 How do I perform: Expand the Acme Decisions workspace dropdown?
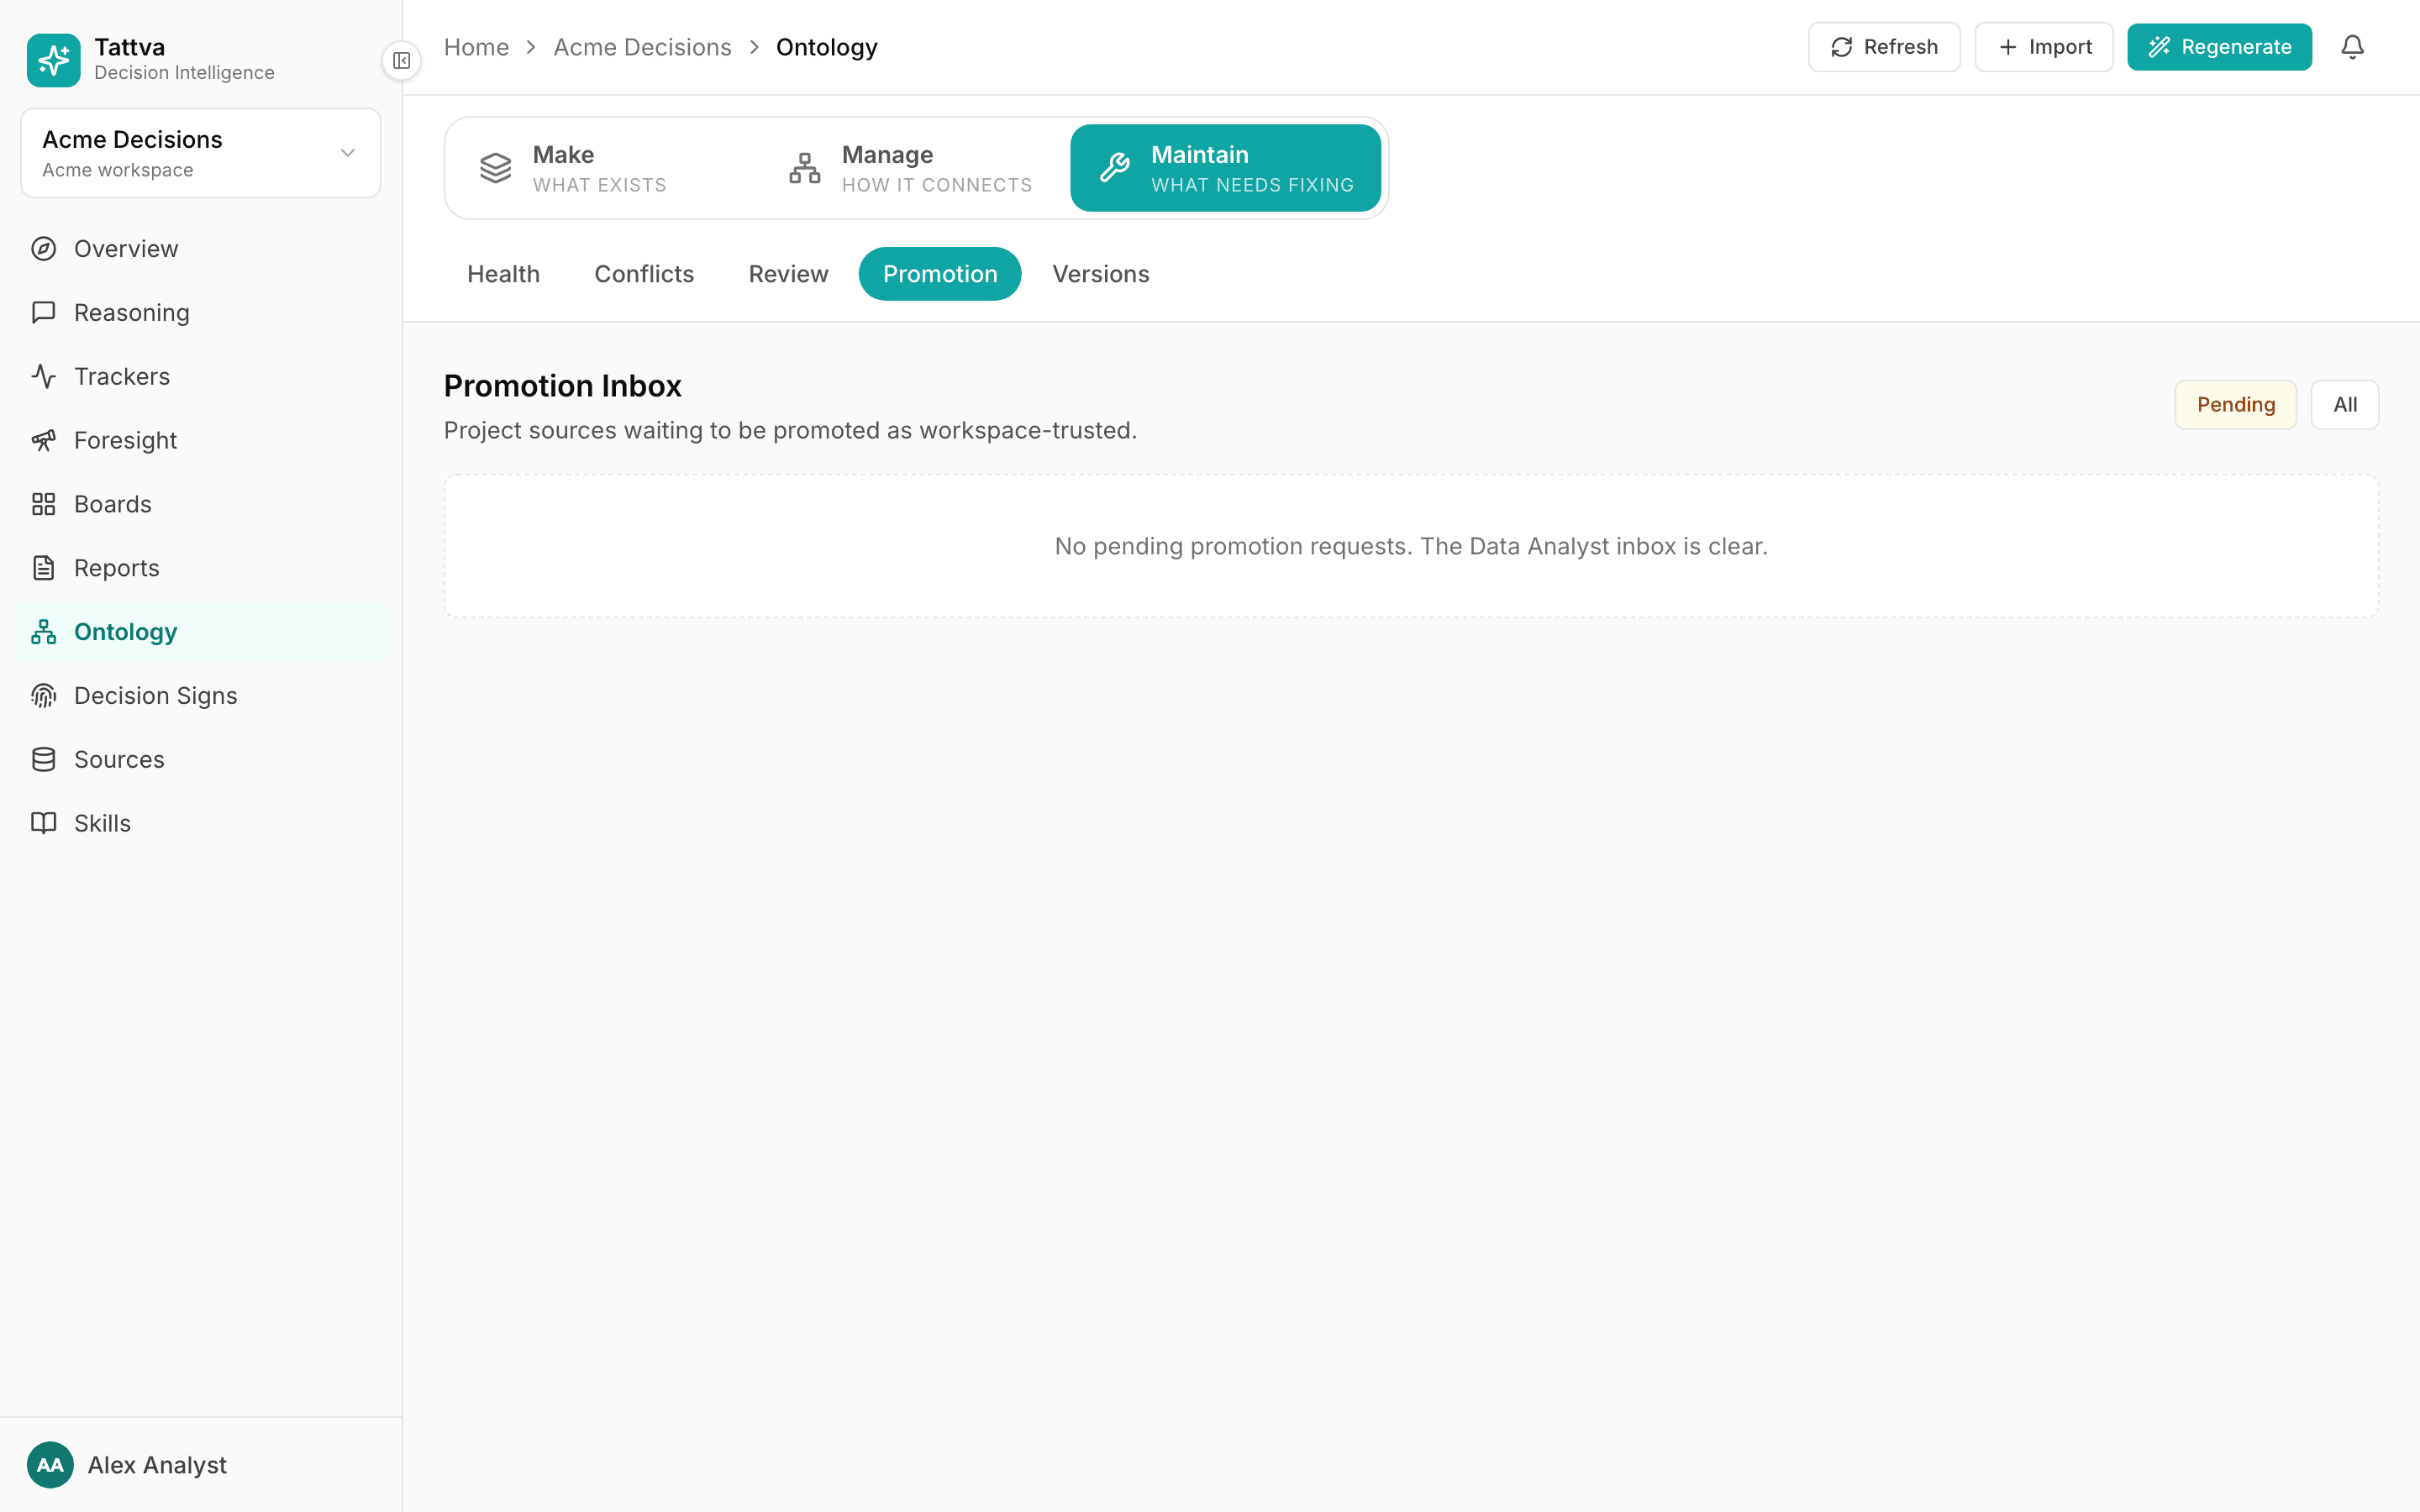pos(200,153)
